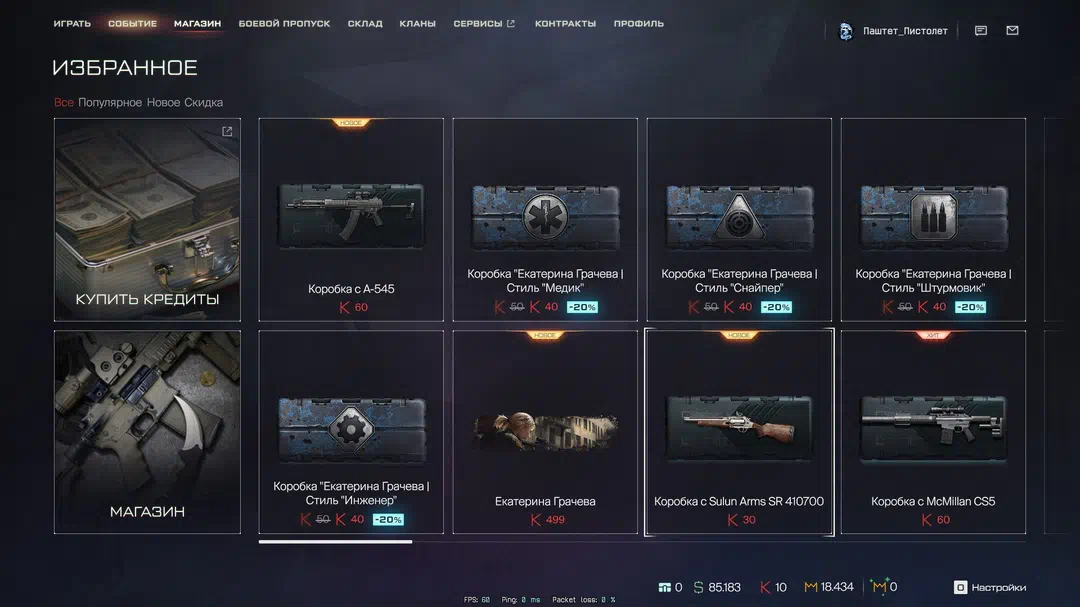Select the Популярное filter
1080x607 pixels.
(x=110, y=102)
